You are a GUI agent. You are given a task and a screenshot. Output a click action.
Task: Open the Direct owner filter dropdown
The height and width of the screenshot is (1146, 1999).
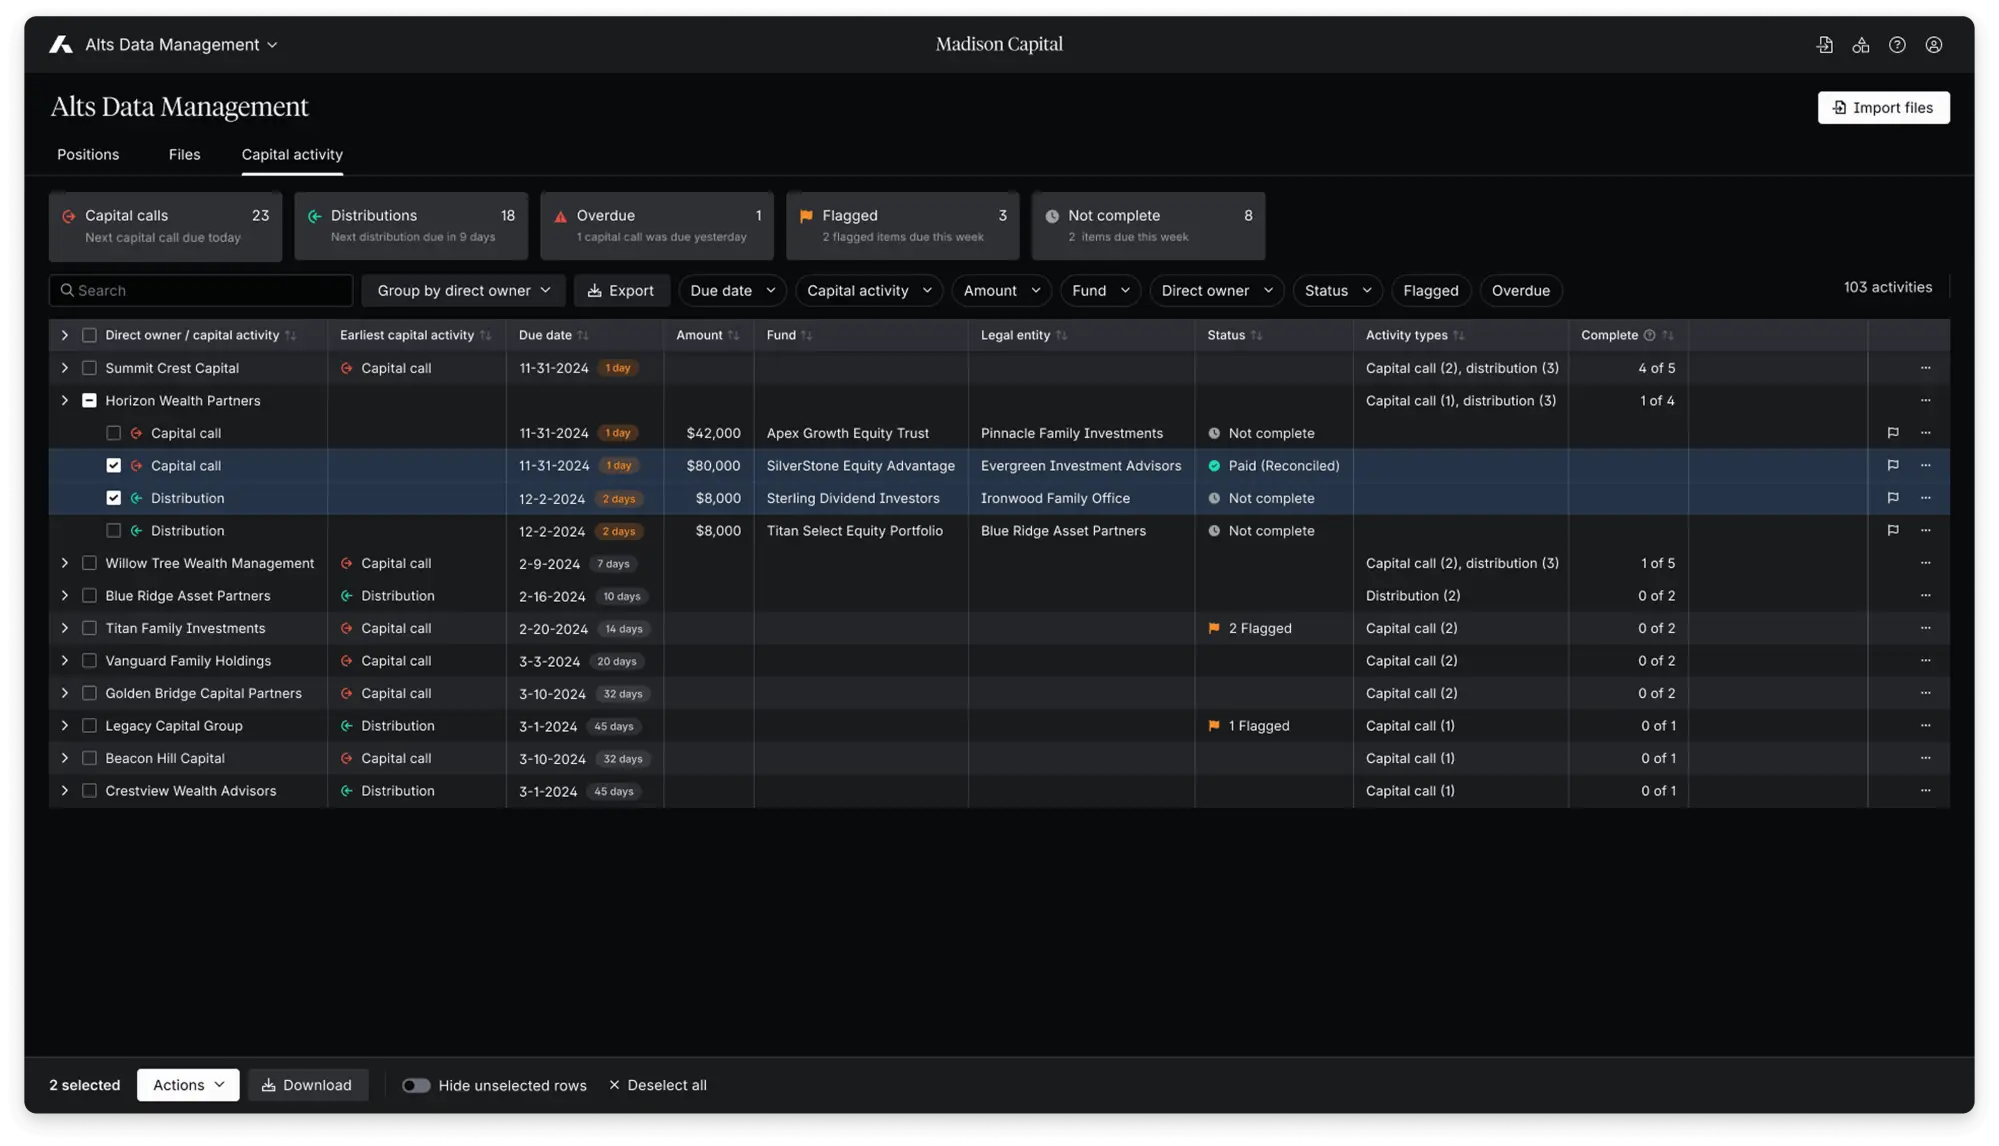[1216, 291]
